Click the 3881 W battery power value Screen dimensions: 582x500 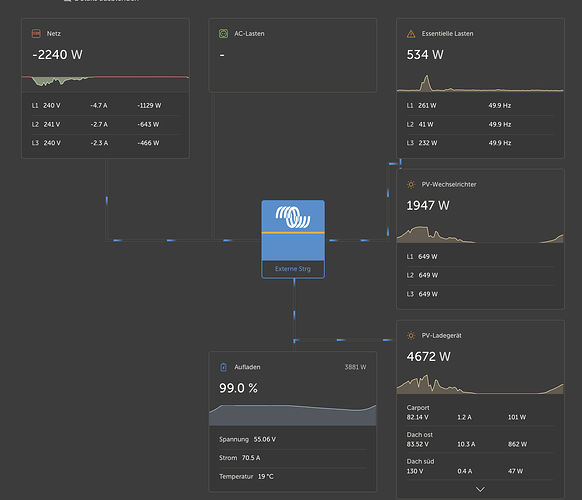tap(355, 367)
